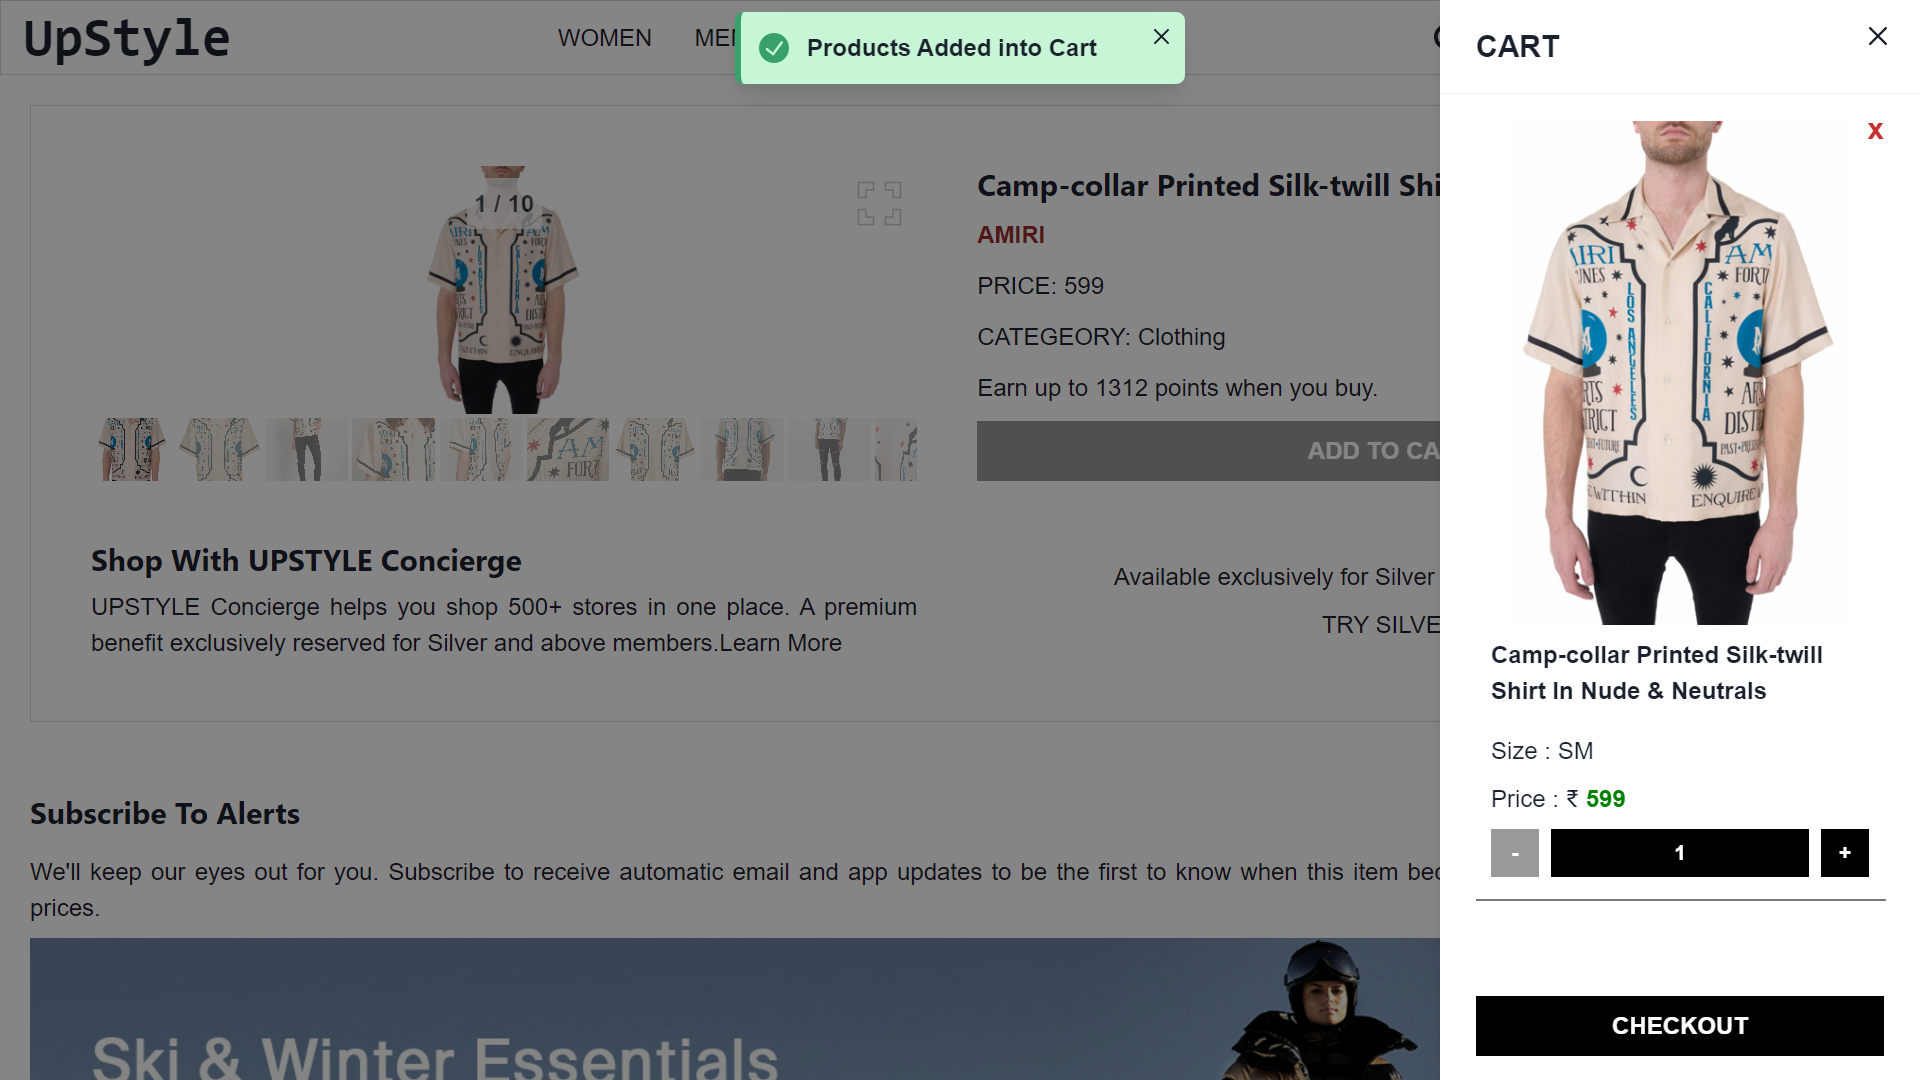Image resolution: width=1920 pixels, height=1080 pixels.
Task: Select the AM FORT close-up thumbnail
Action: click(x=567, y=450)
